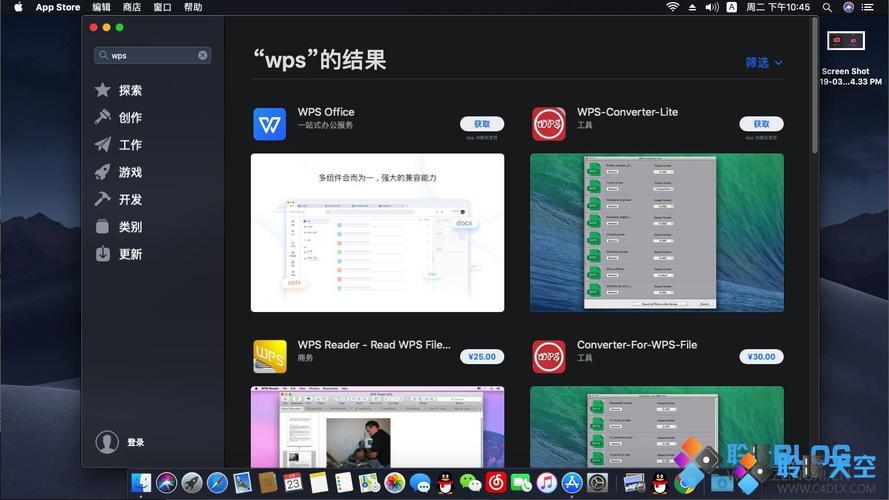Open the Apple menu

pos(18,7)
